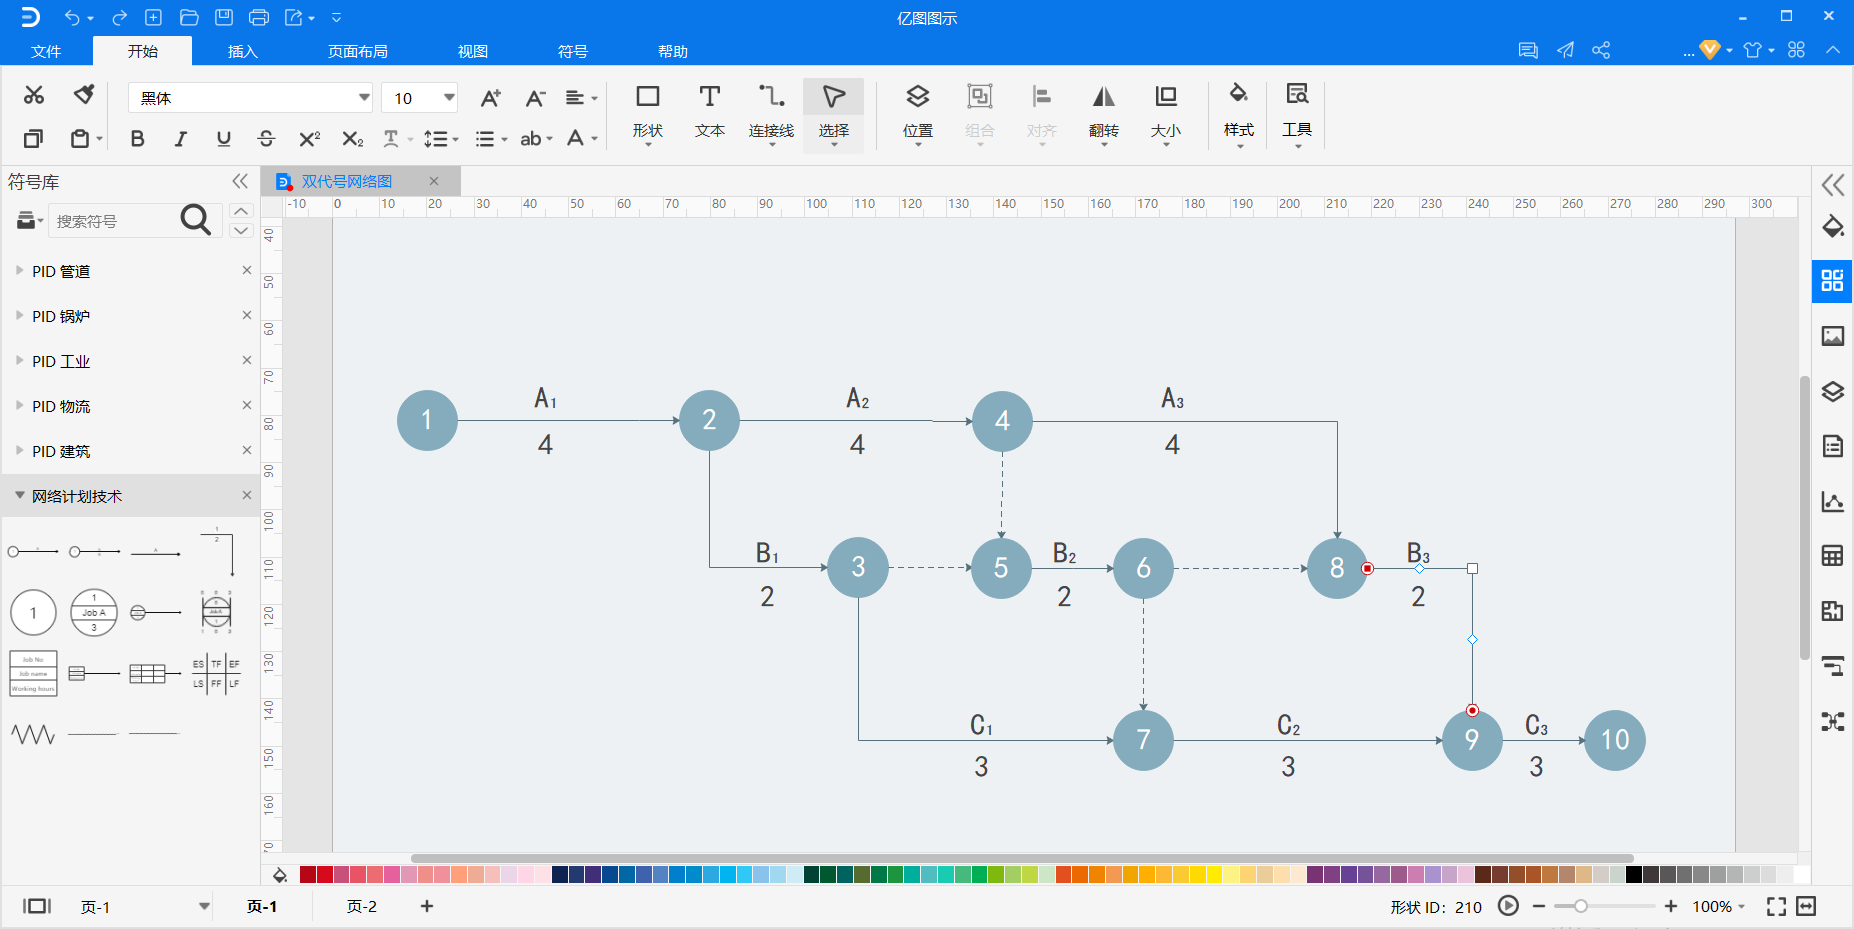Image resolution: width=1854 pixels, height=929 pixels.
Task: Select the 文本 text tool
Action: click(710, 113)
